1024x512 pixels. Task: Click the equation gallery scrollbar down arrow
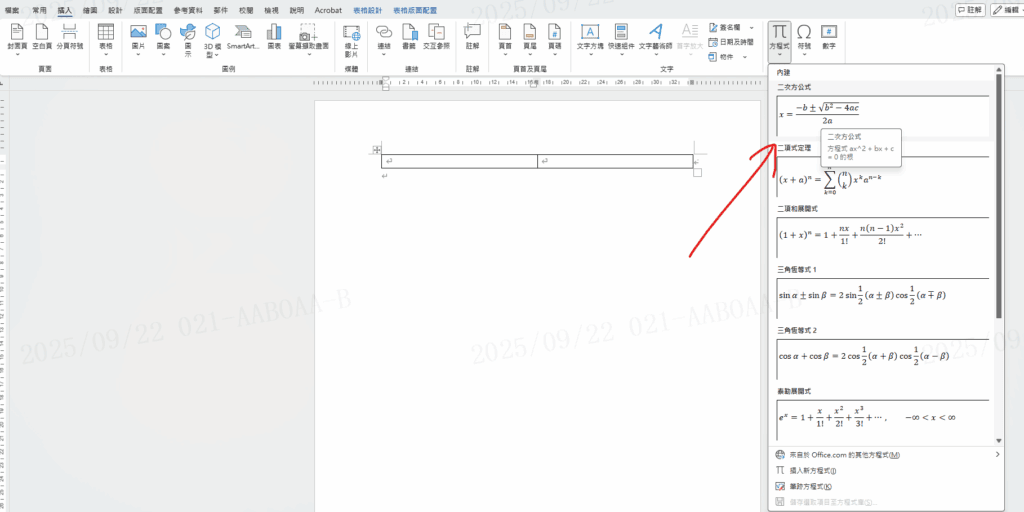[x=997, y=439]
